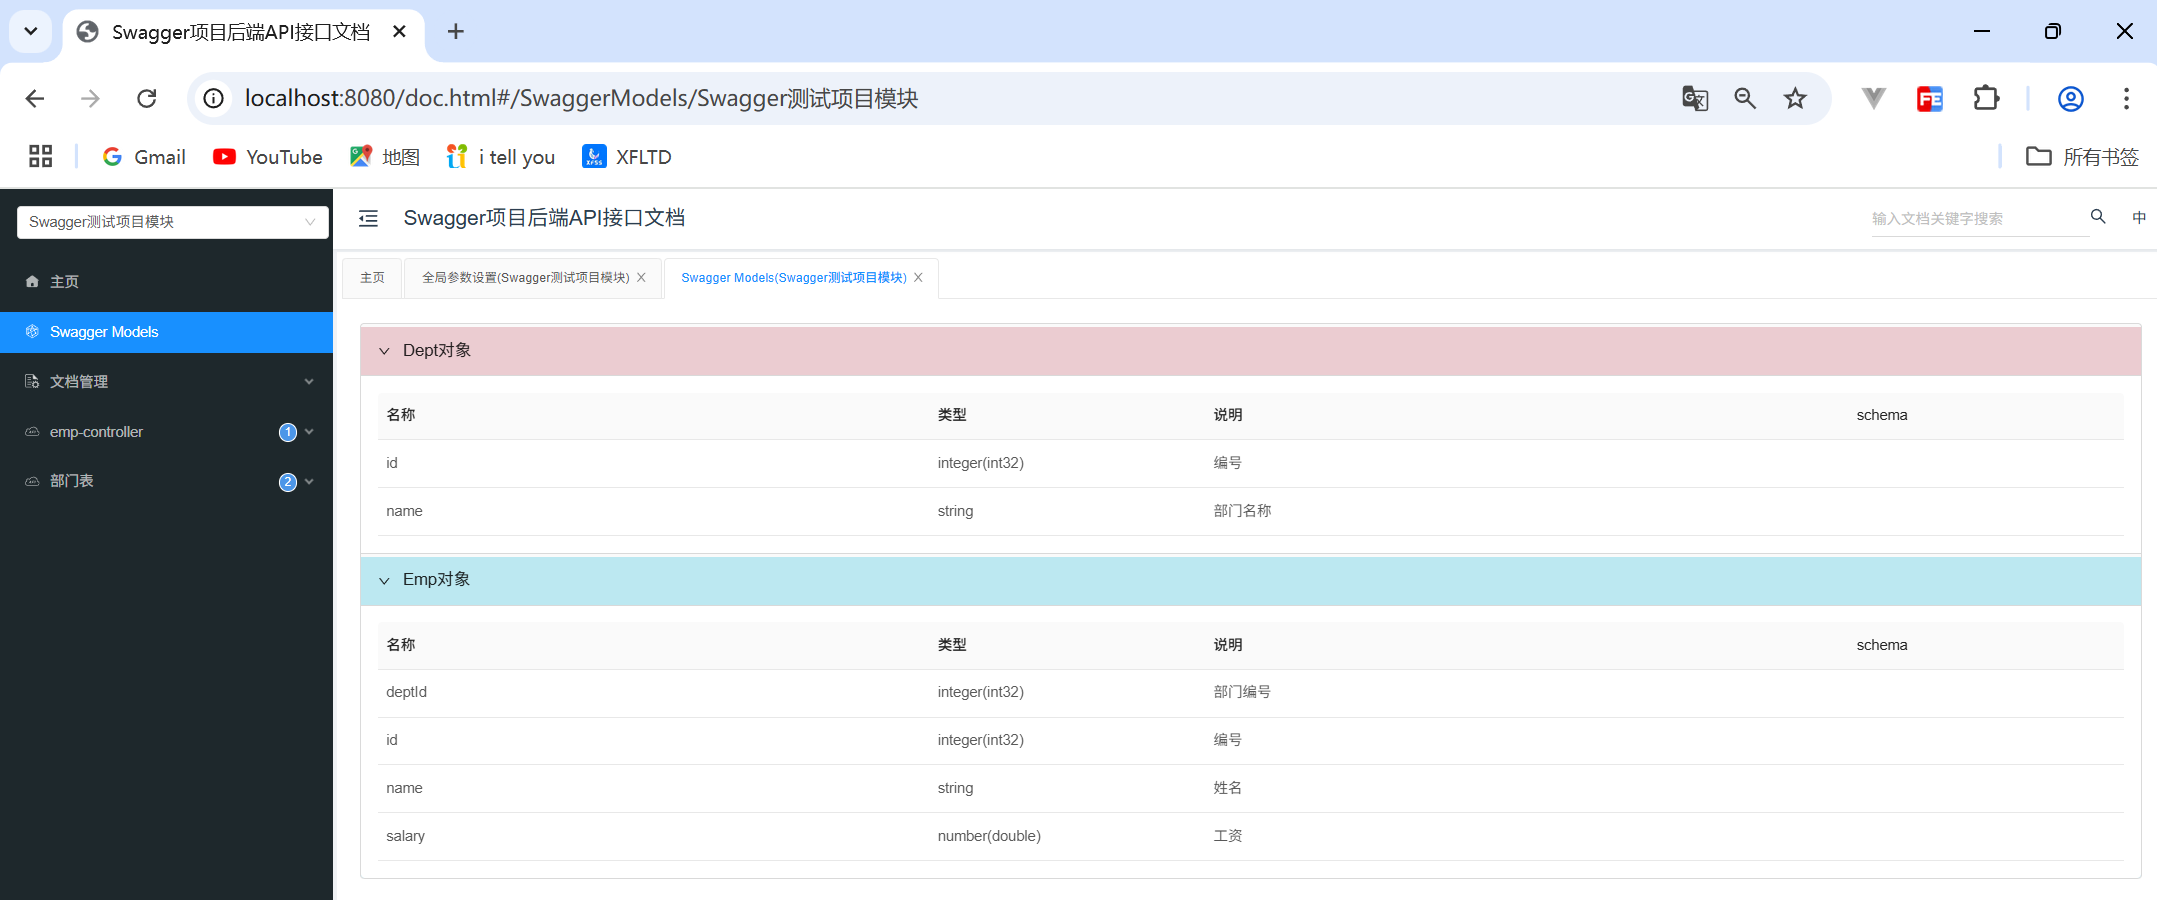Click '部门名称' description cell

(x=1242, y=511)
